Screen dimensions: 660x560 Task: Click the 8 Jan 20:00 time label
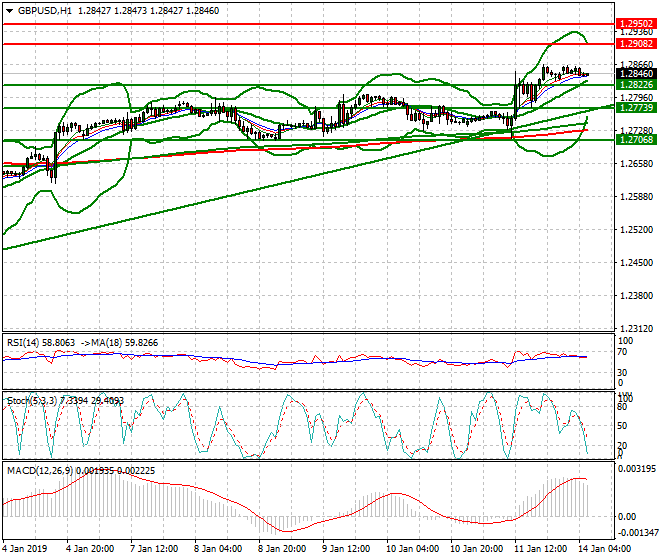(282, 549)
